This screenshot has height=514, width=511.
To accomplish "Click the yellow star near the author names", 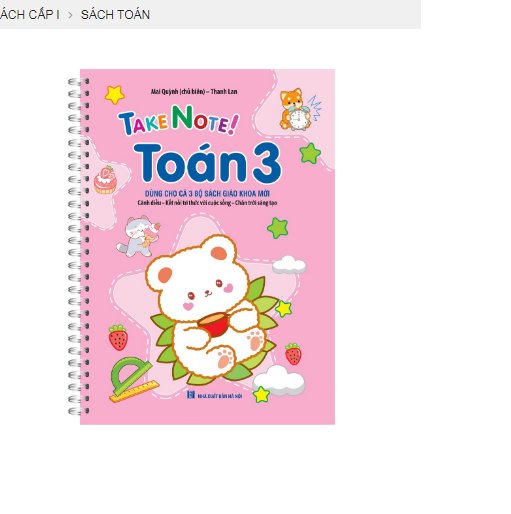I will [x=115, y=95].
